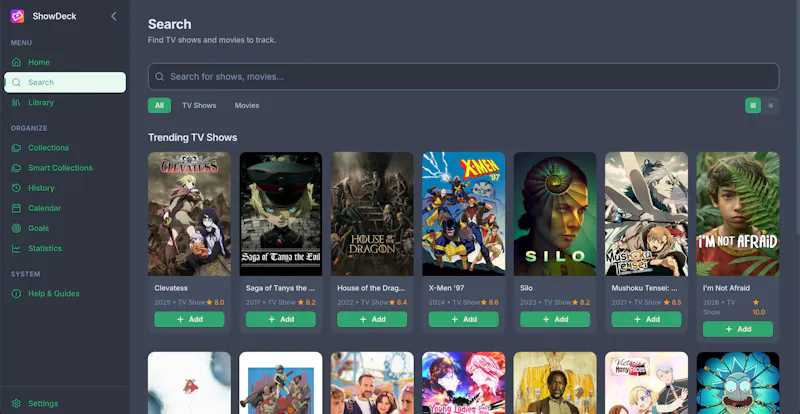The image size is (800, 414).
Task: Click the Settings gear icon
Action: click(x=16, y=403)
